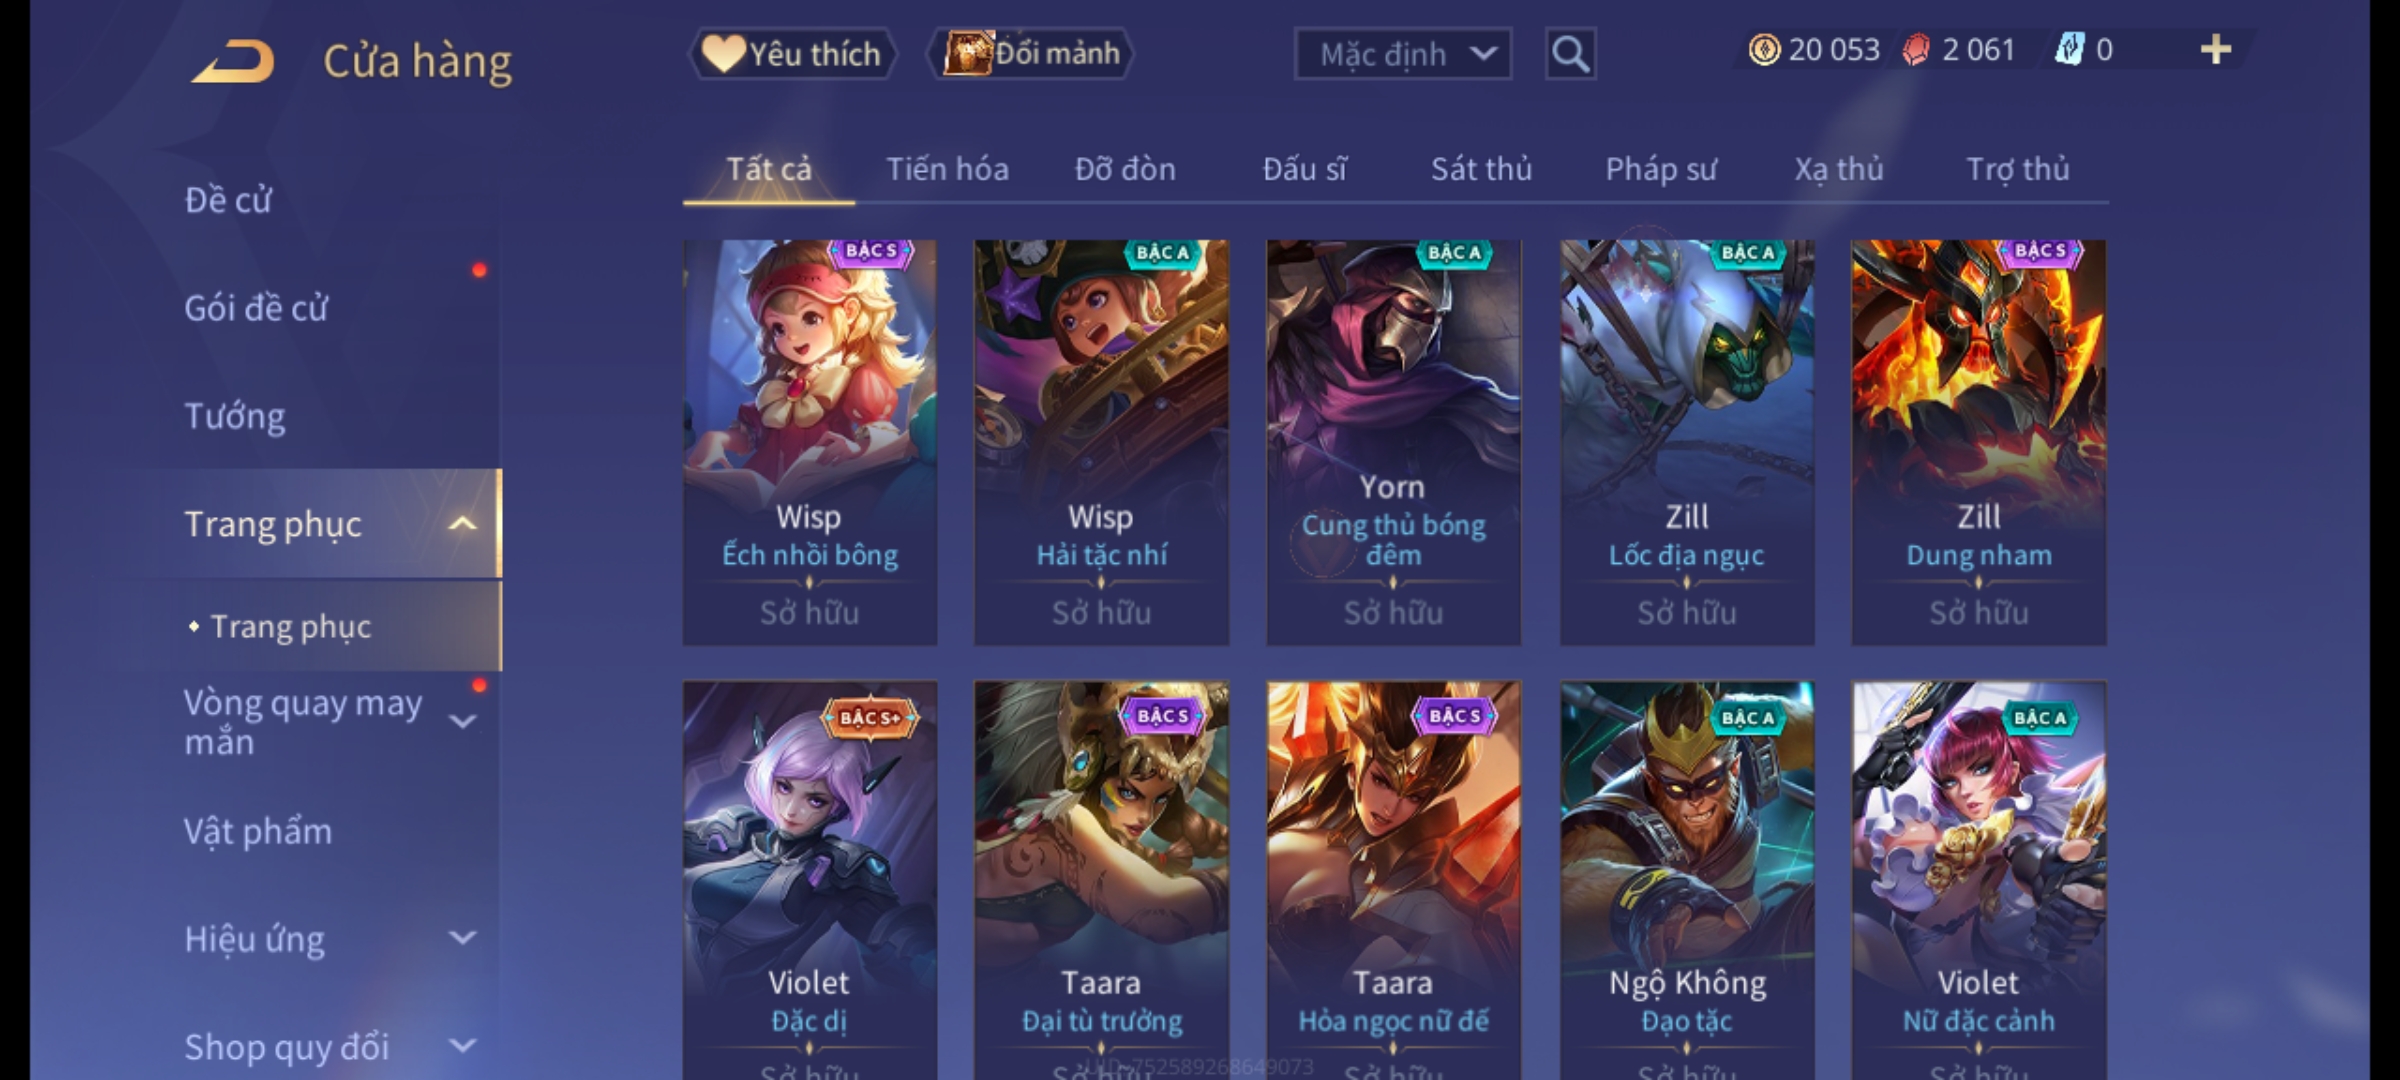View Violet Đặc dị skin card
This screenshot has width=2400, height=1080.
810,880
